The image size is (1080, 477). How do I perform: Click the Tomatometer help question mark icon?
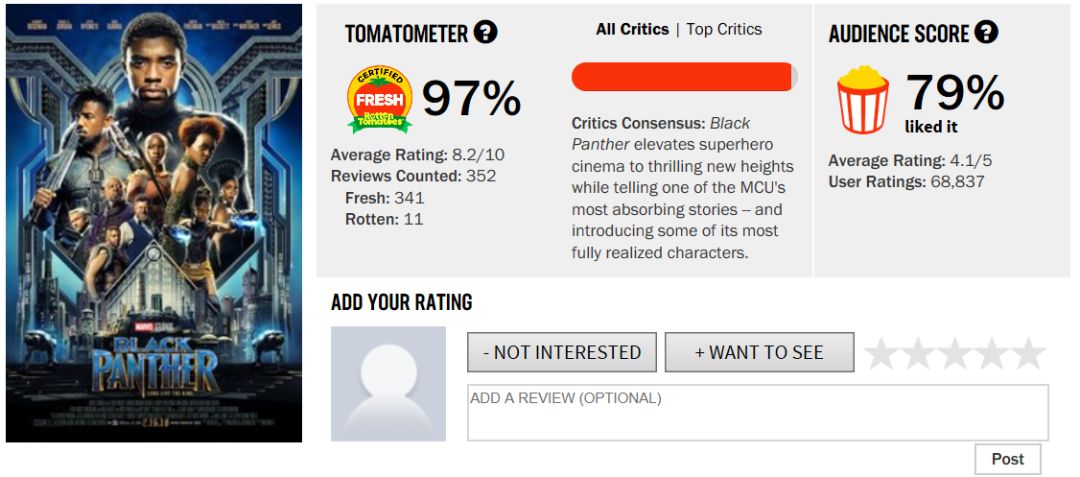click(x=485, y=33)
